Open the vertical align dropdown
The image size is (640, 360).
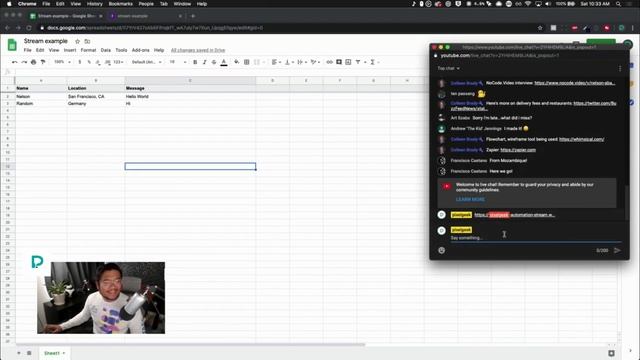[289, 62]
